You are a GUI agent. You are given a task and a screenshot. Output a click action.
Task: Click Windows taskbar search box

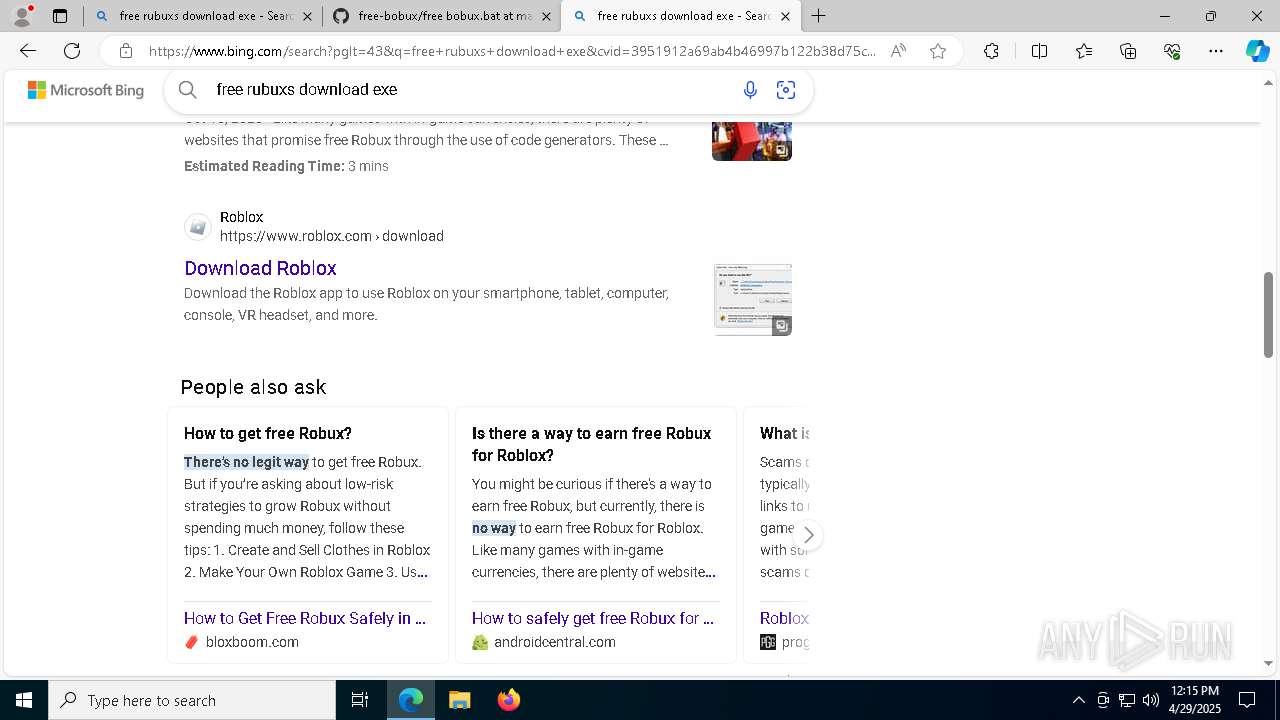(x=192, y=700)
